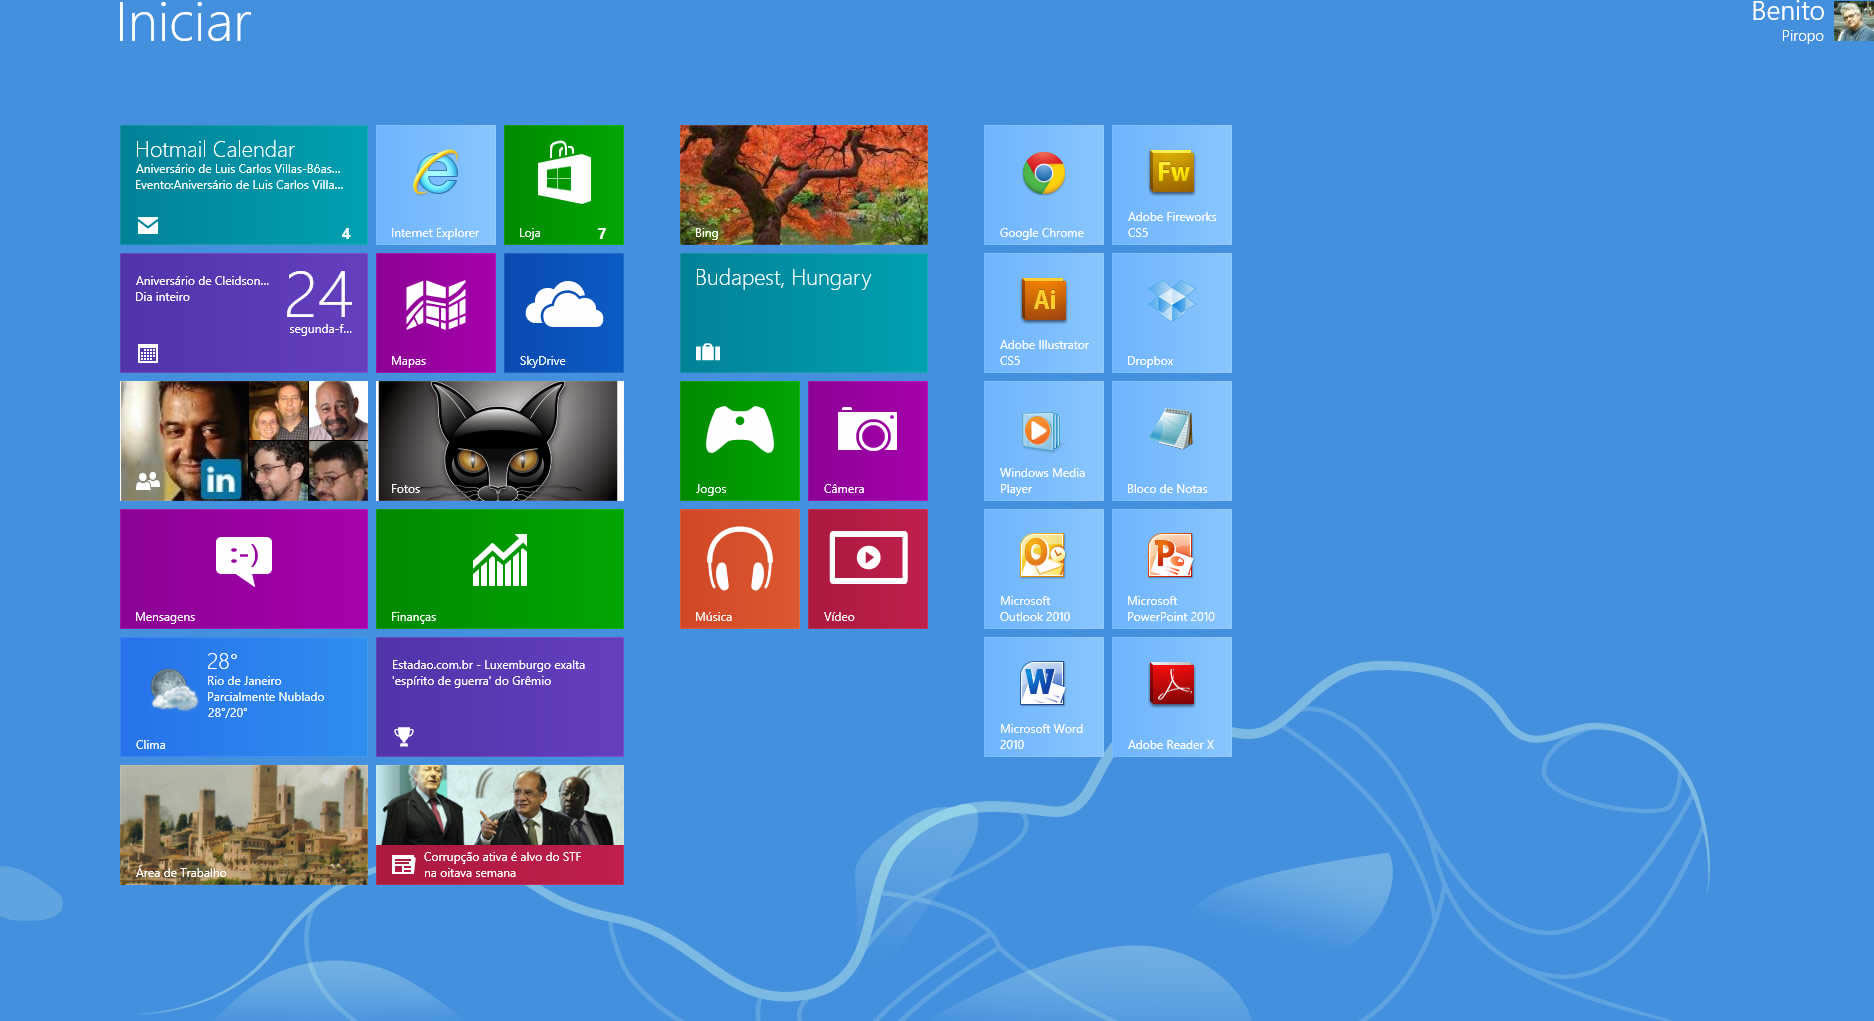Open the Música headphones tile
The image size is (1874, 1021).
click(739, 569)
